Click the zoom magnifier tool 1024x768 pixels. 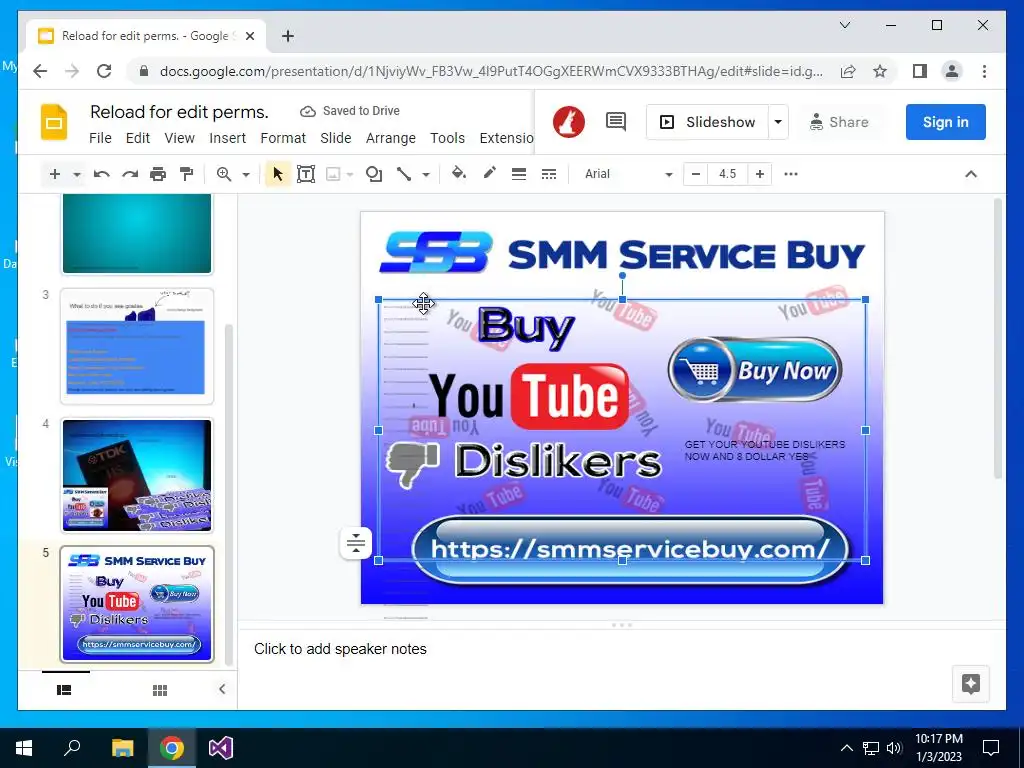[224, 174]
